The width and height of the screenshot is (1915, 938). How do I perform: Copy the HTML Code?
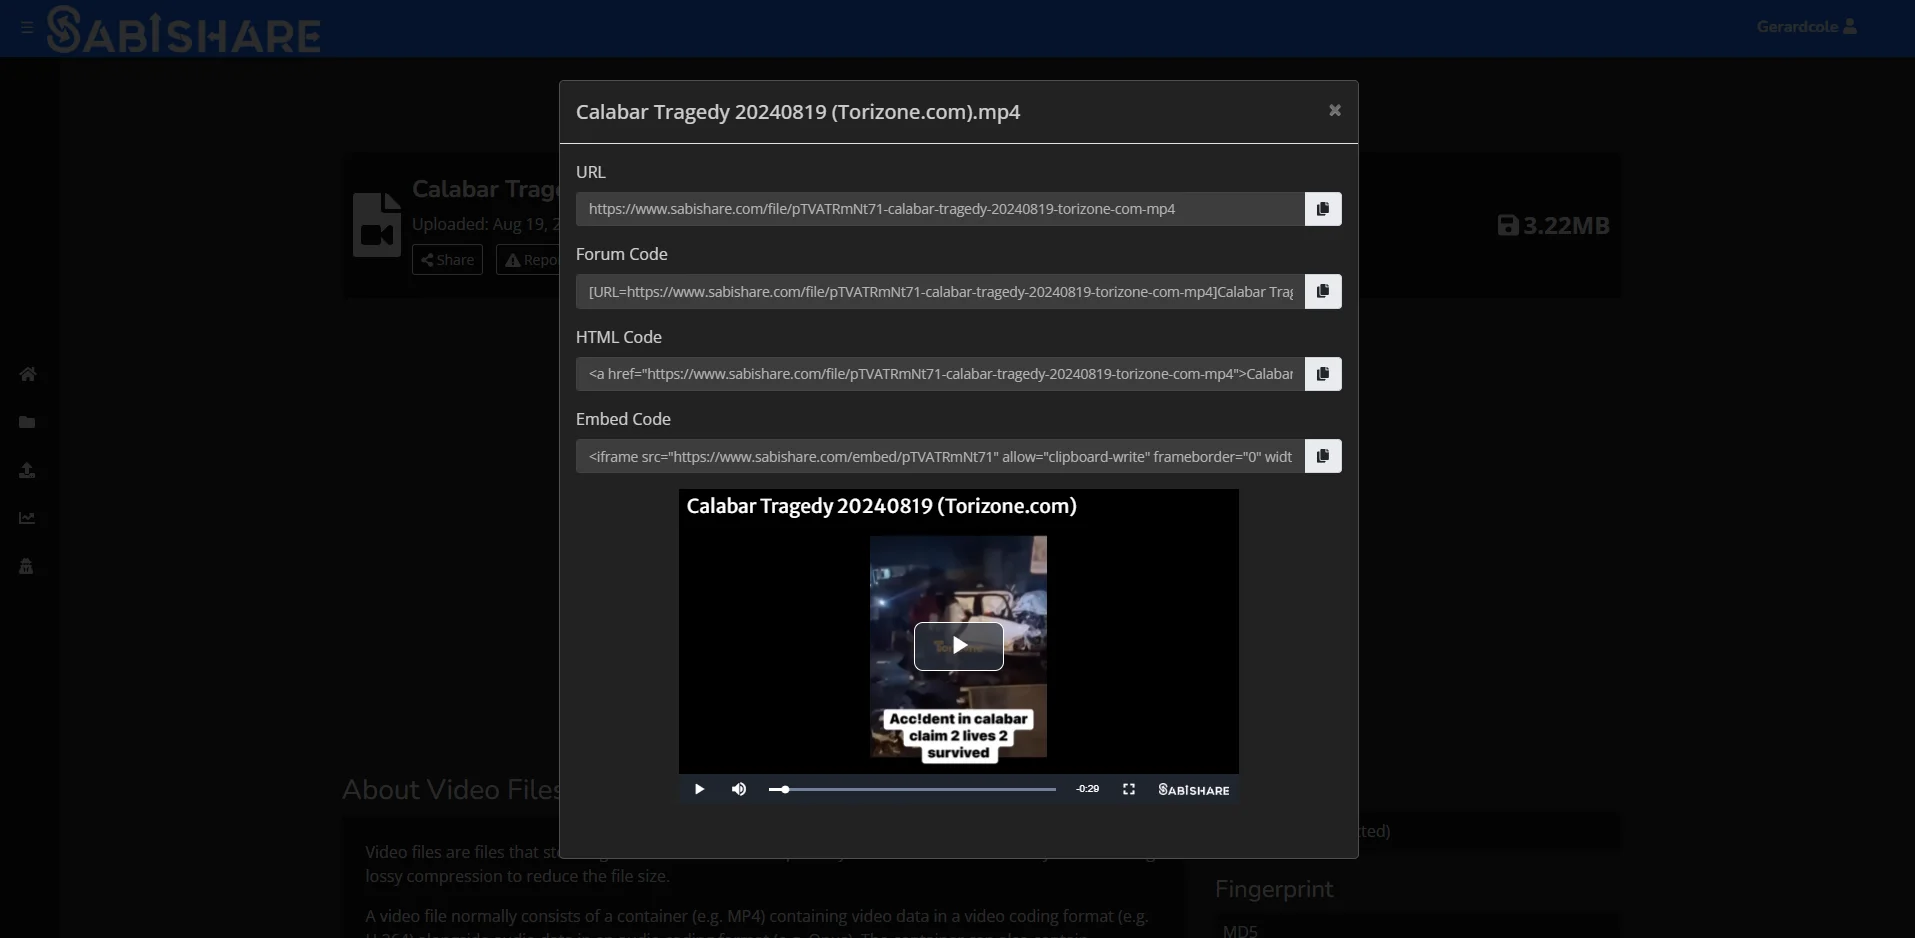[1322, 373]
